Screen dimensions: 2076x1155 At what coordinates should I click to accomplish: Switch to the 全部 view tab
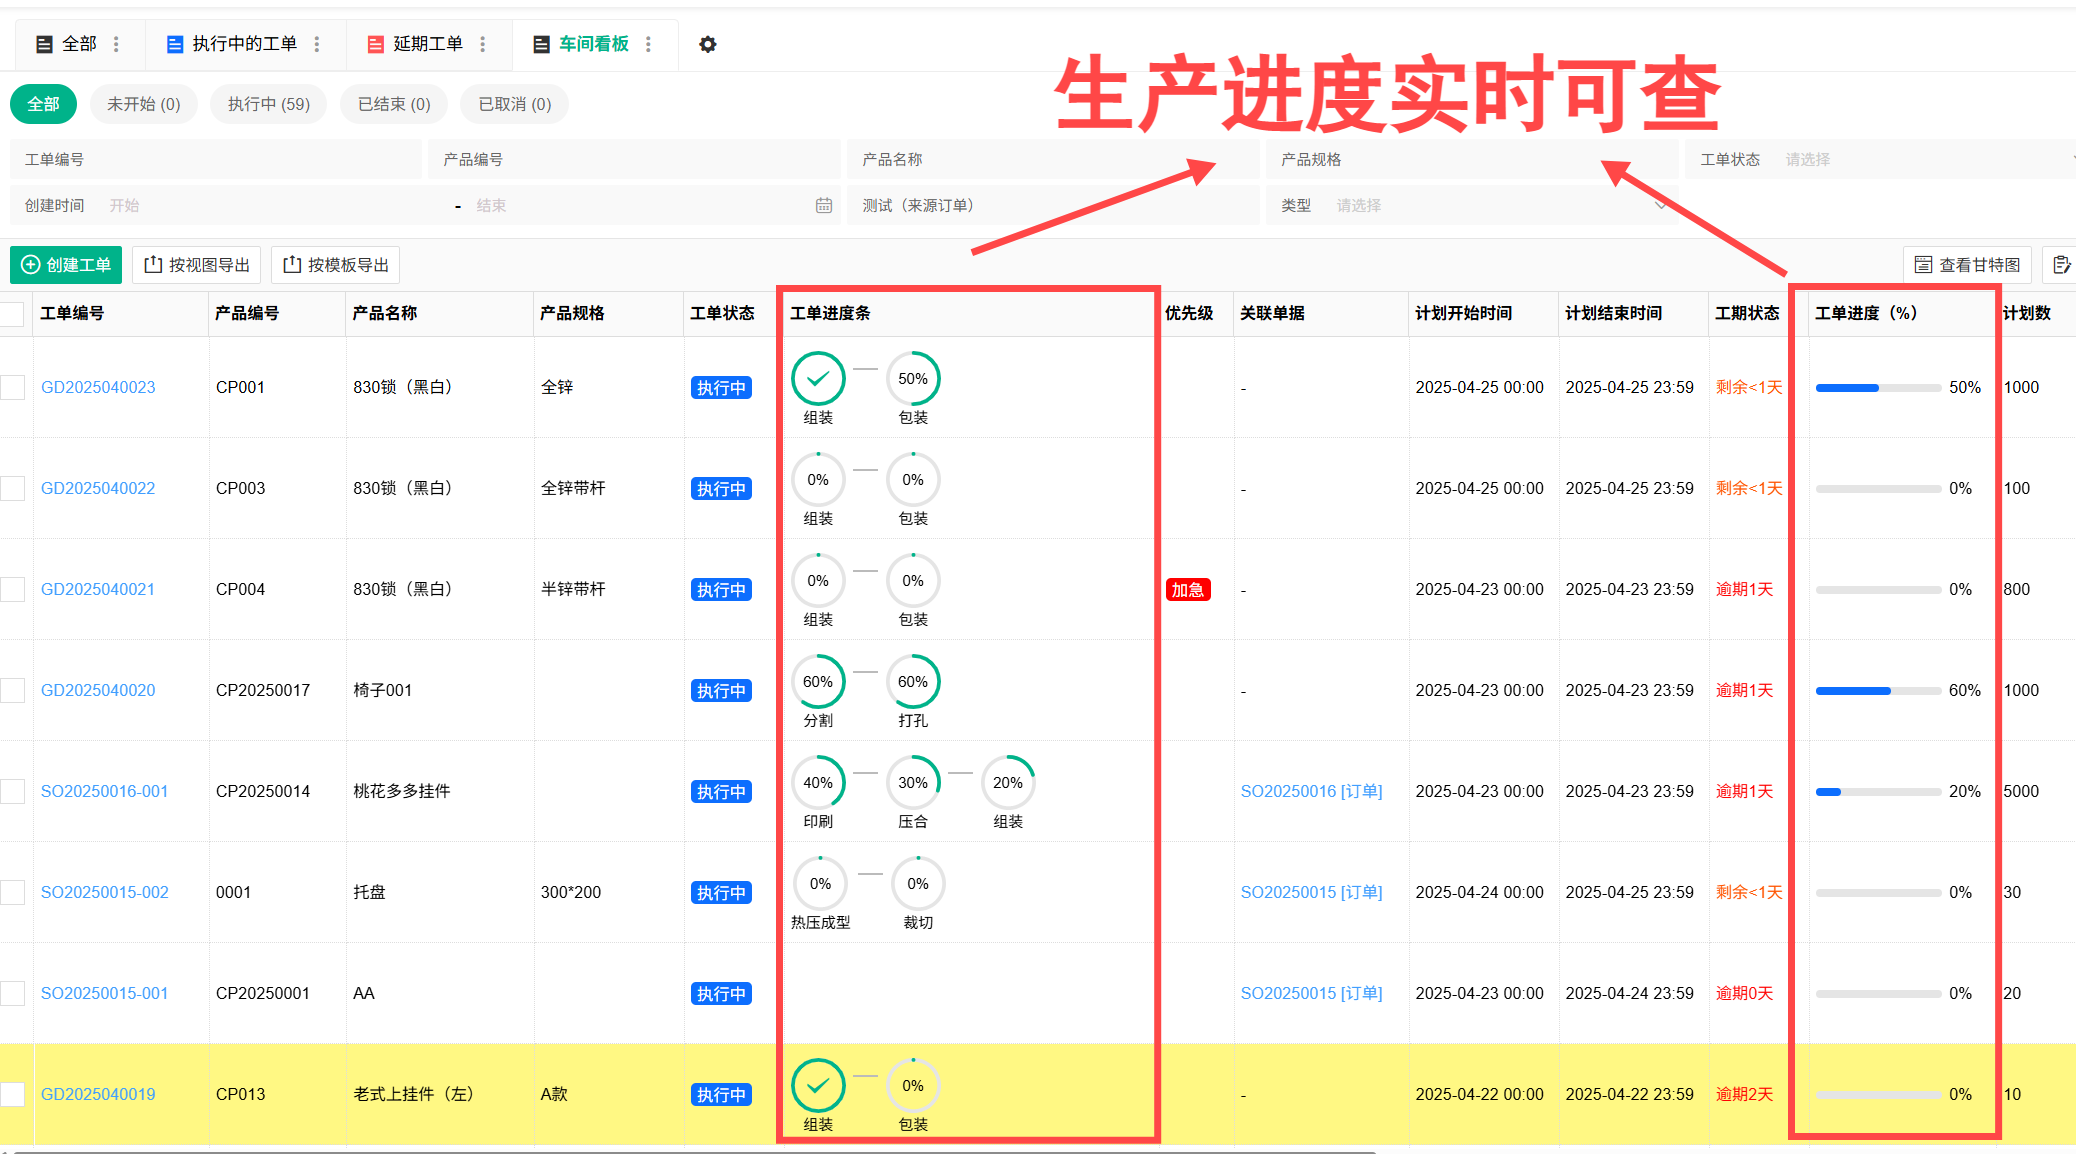[x=79, y=44]
